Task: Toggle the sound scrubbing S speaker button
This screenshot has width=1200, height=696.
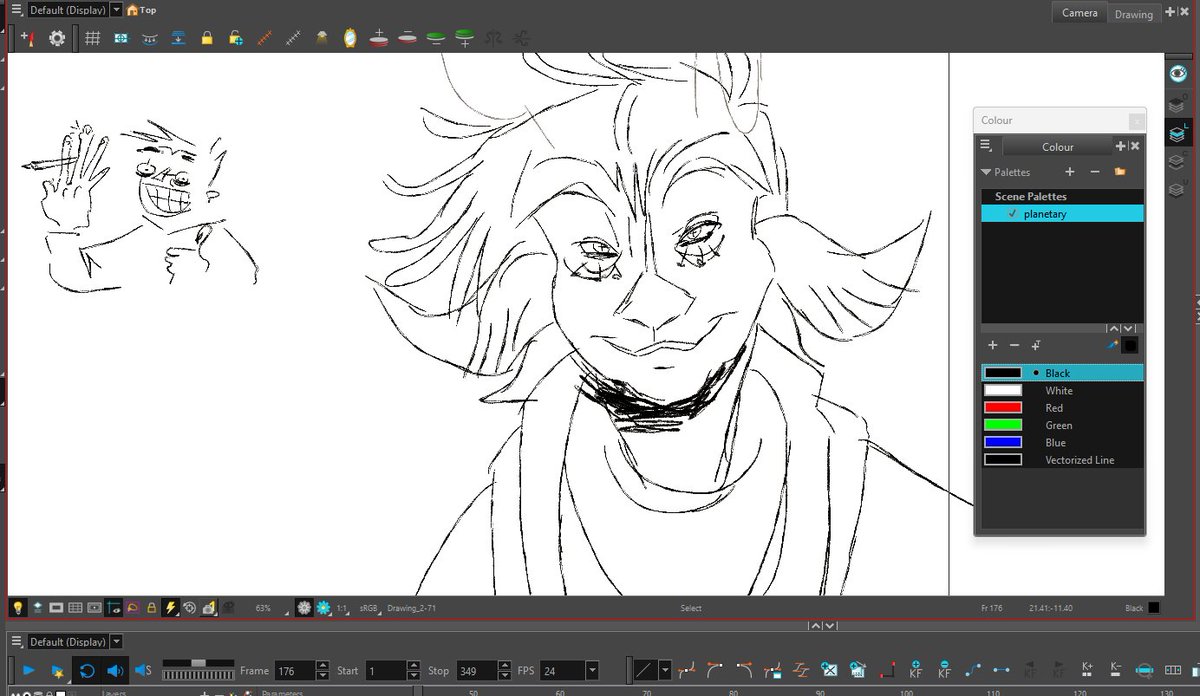Action: (143, 670)
